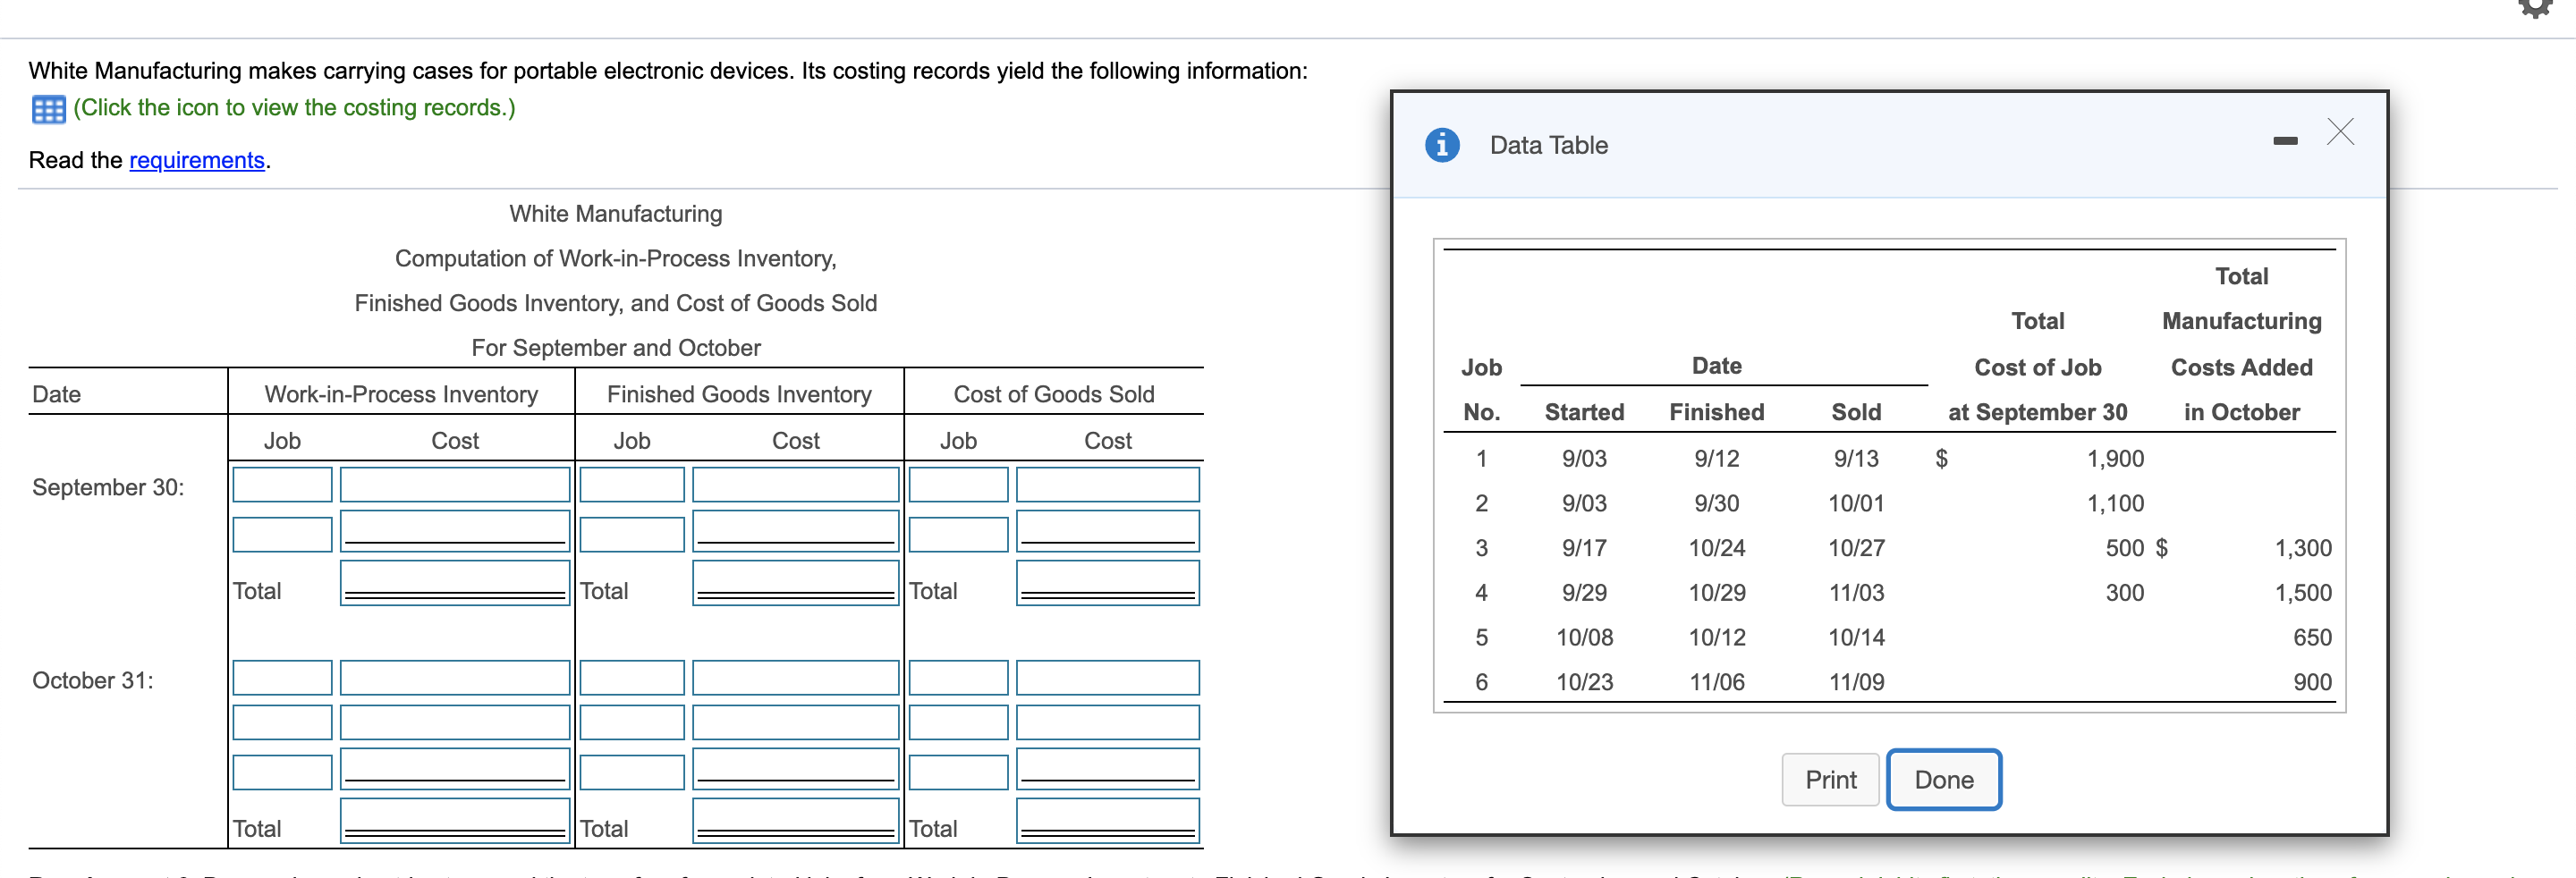The height and width of the screenshot is (878, 2576).
Task: Click the 650 October cost for Job 5
Action: pos(2312,637)
